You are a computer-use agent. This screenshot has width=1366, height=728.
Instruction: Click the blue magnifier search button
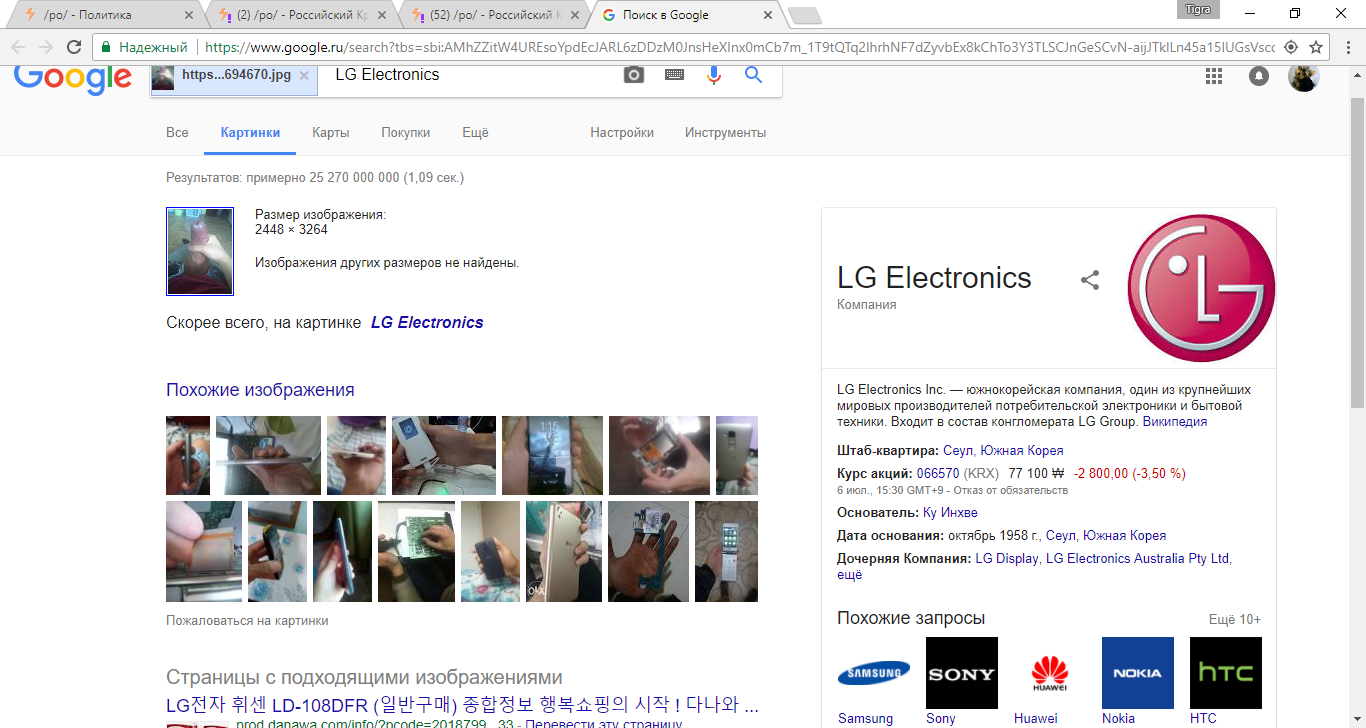(754, 75)
